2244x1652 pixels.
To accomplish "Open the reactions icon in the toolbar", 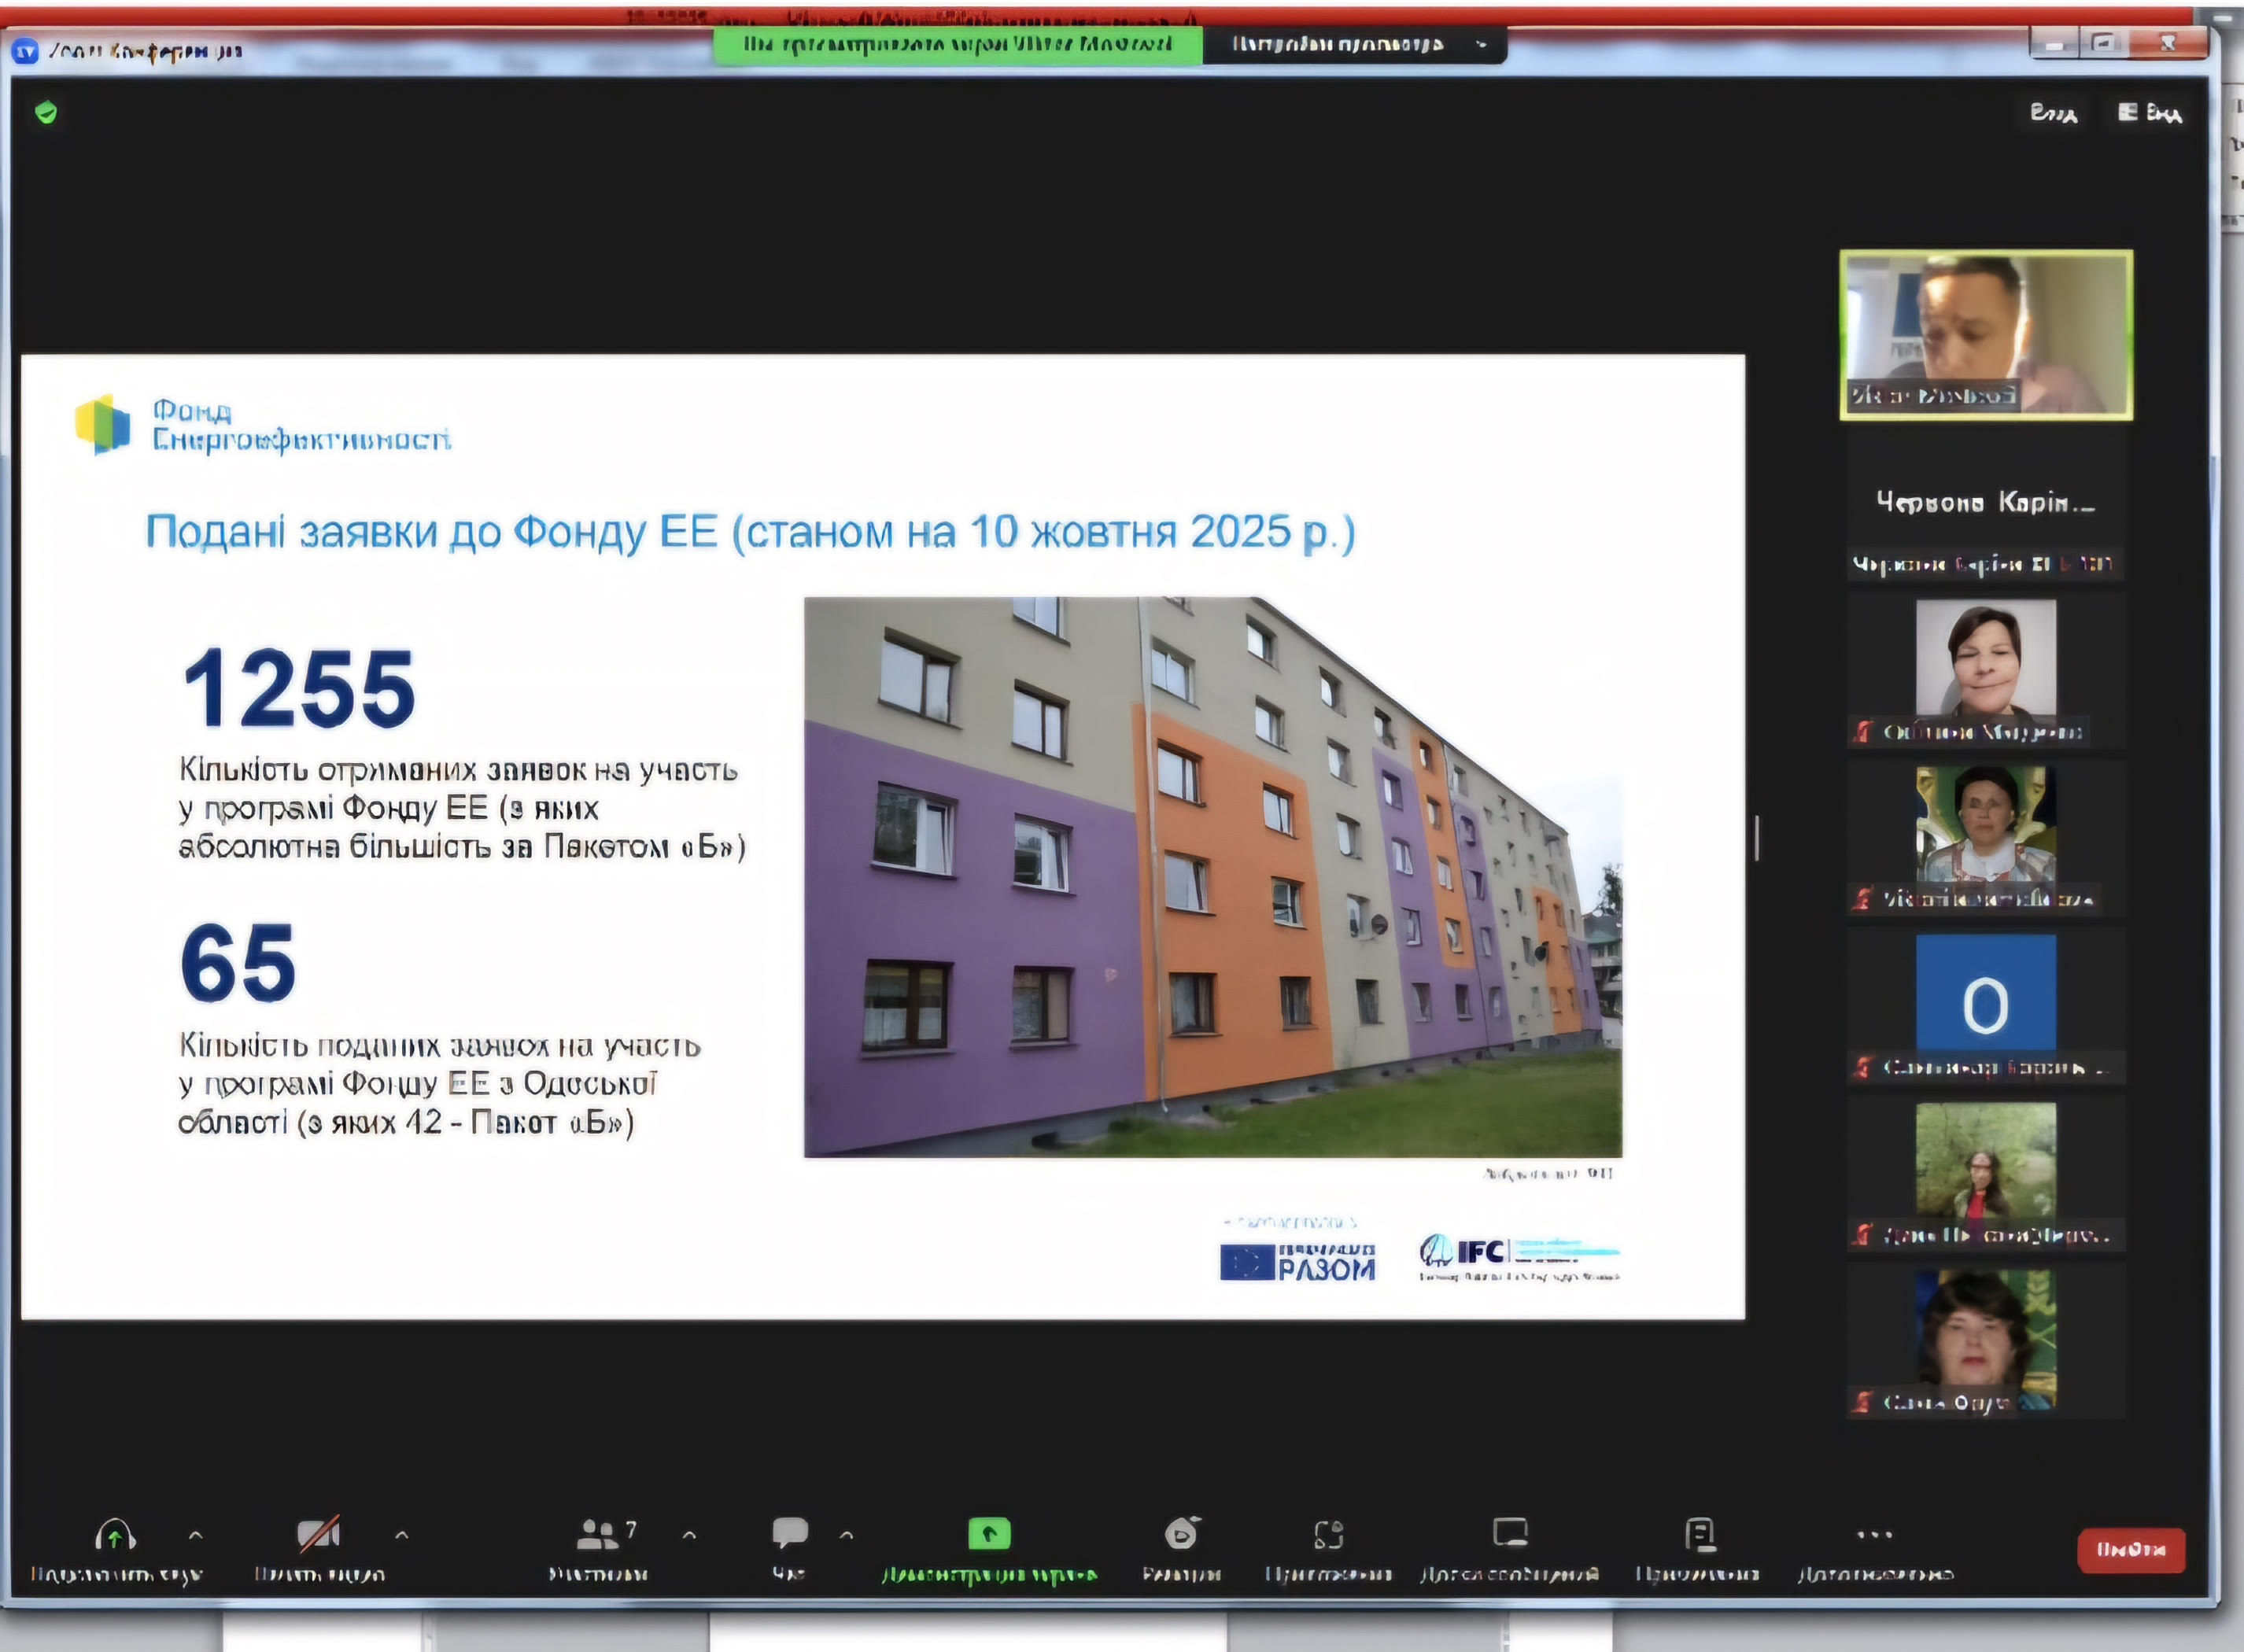I will click(x=1328, y=1534).
